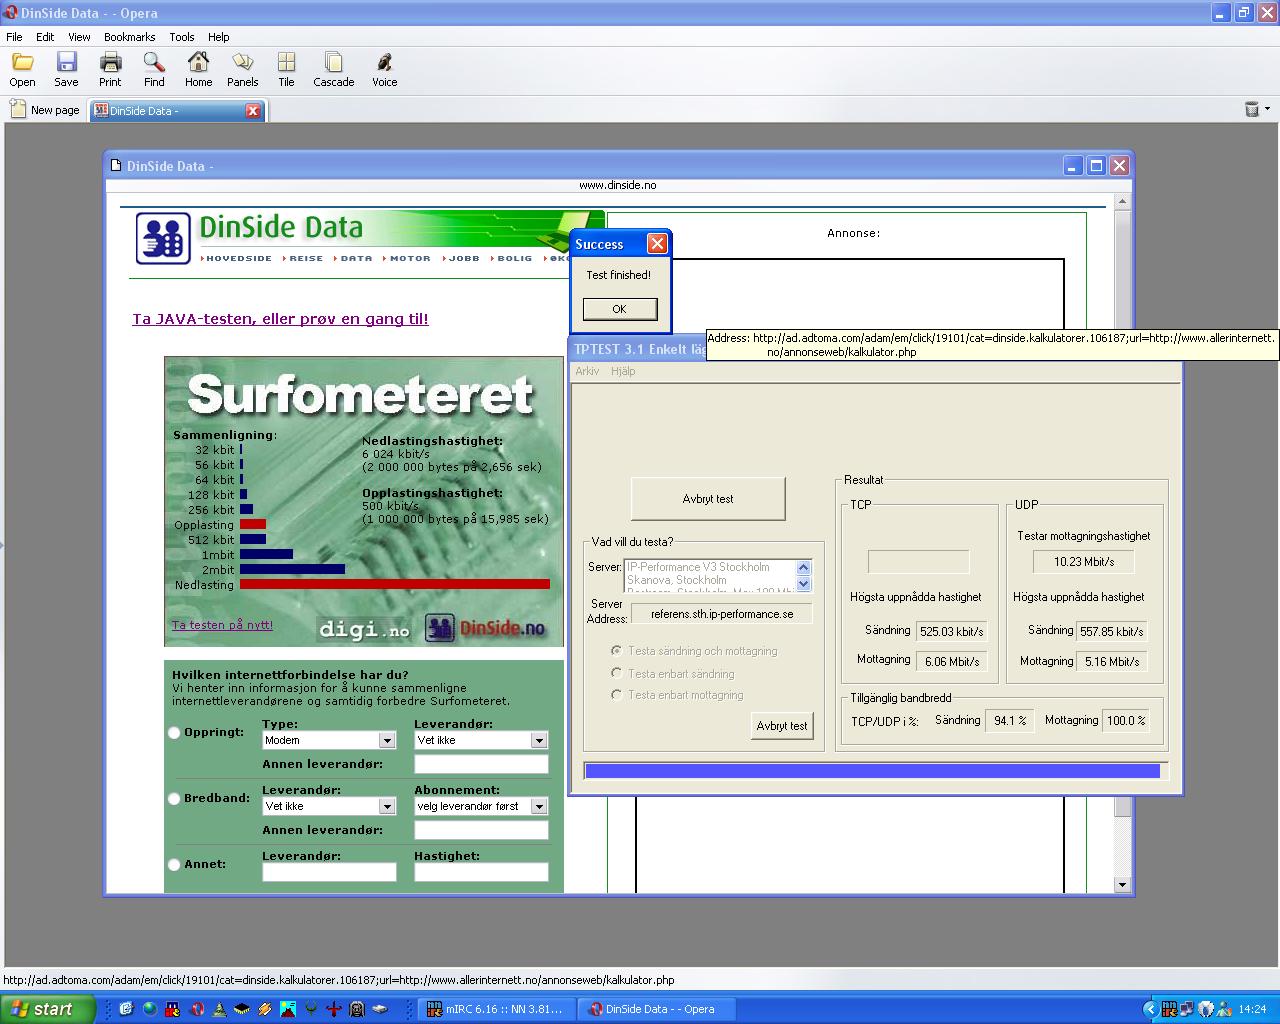Click the Ta JAVA-testen link
The width and height of the screenshot is (1280, 1024).
[280, 319]
